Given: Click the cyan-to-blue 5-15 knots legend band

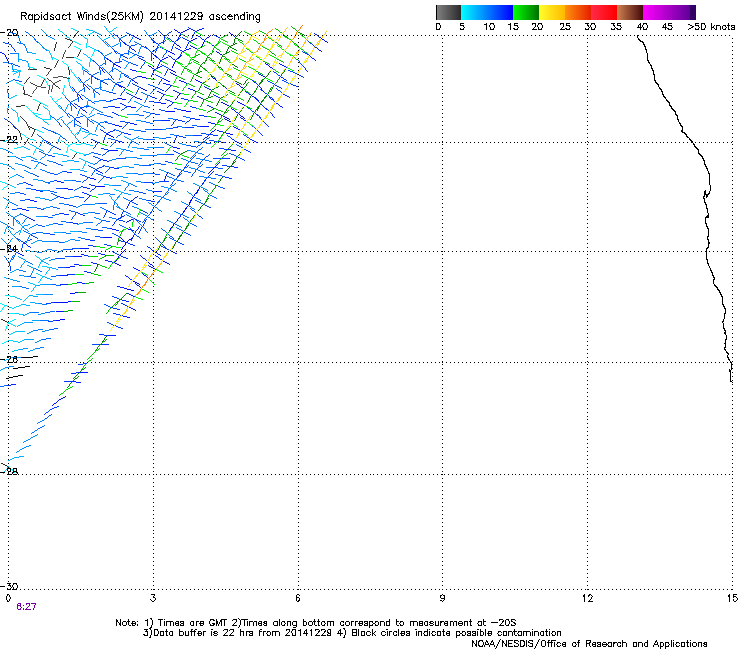Looking at the screenshot, I should coord(487,12).
